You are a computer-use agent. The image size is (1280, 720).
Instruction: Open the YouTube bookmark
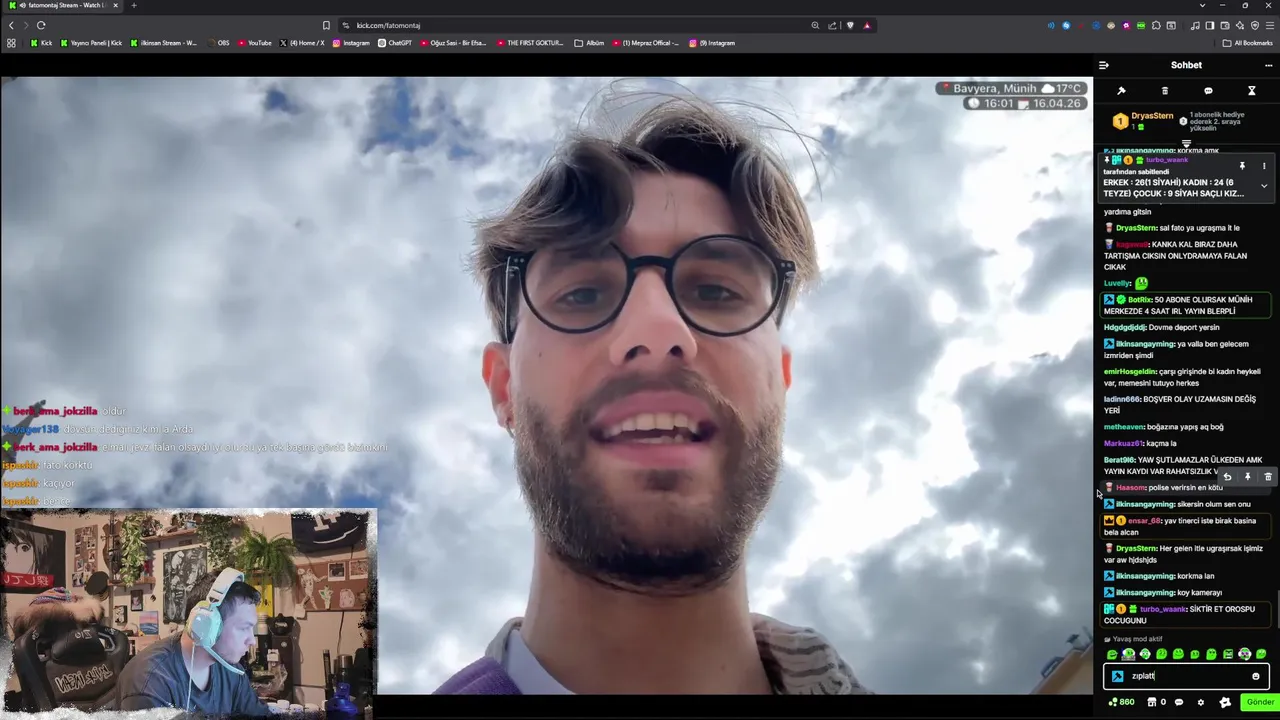254,43
